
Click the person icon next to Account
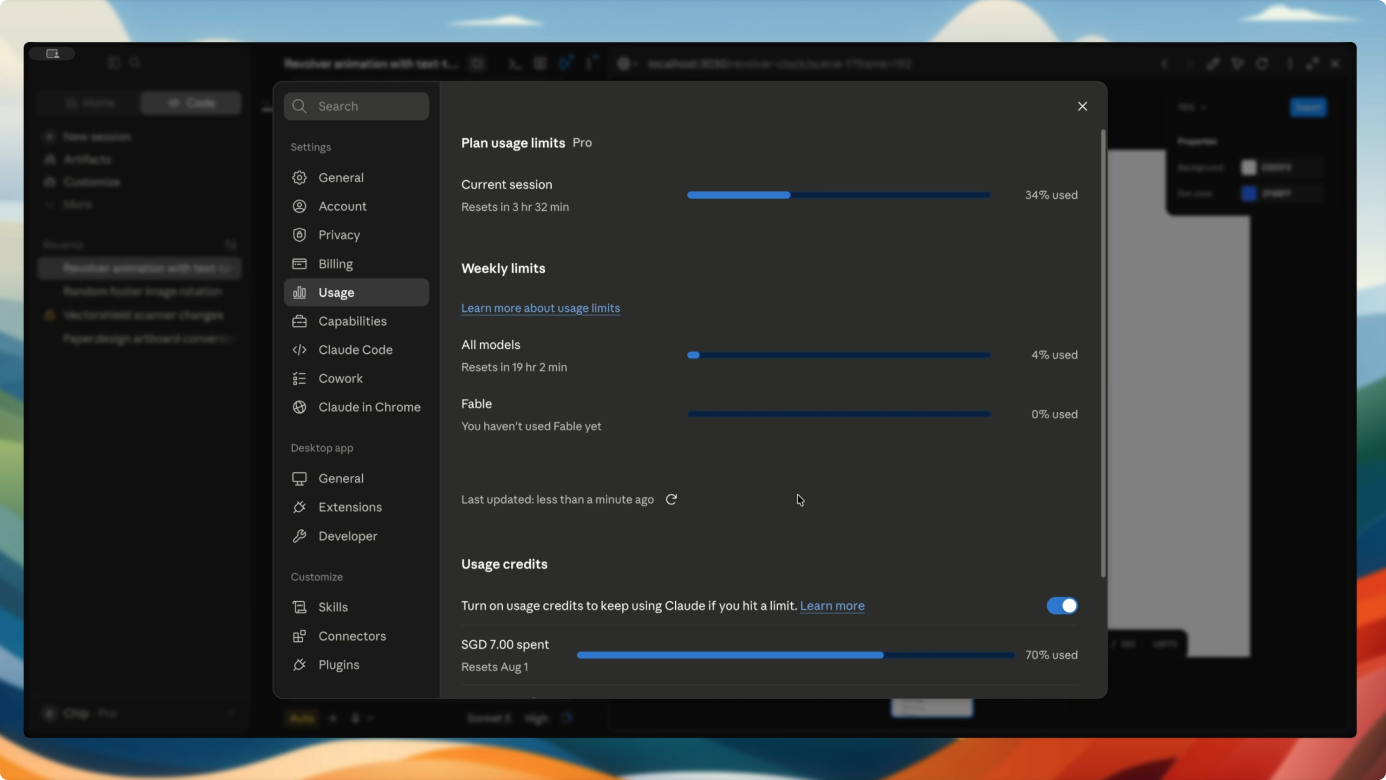click(x=299, y=206)
